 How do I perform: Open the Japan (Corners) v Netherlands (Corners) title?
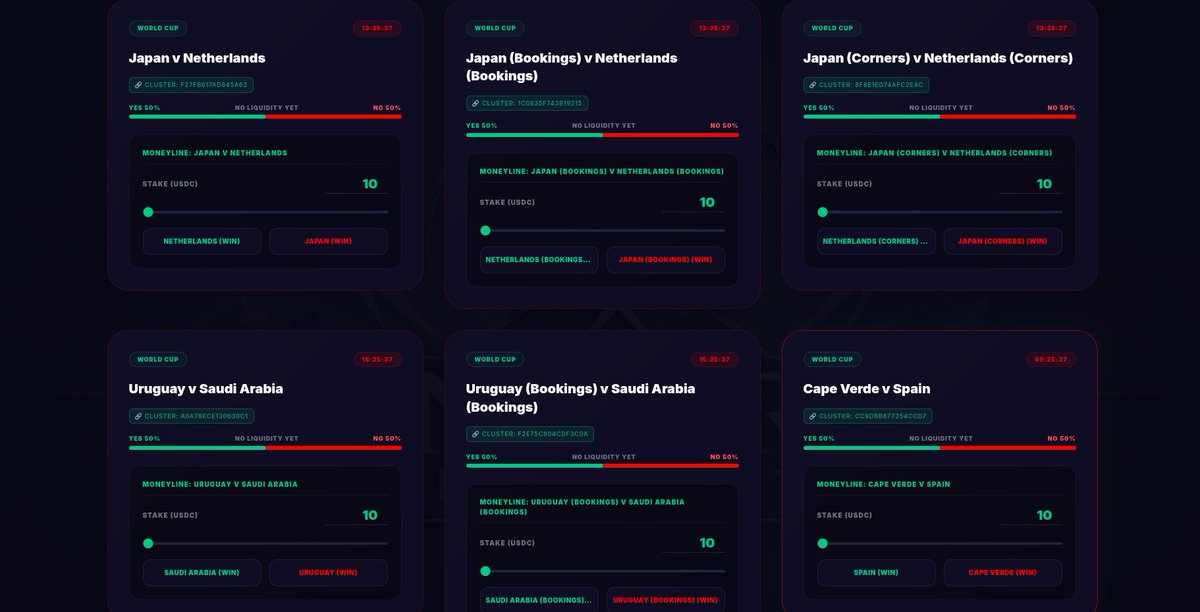point(938,58)
